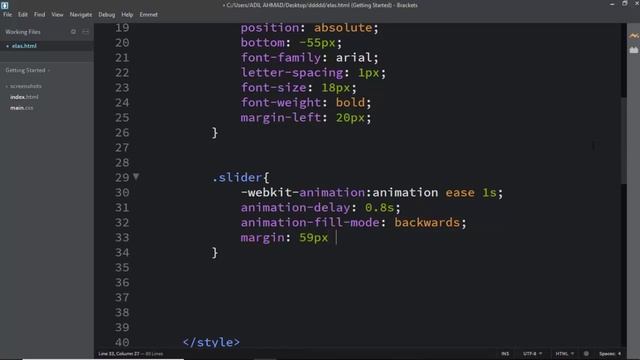Toggle the INS insert mode indicator
The image size is (640, 360).
505,353
